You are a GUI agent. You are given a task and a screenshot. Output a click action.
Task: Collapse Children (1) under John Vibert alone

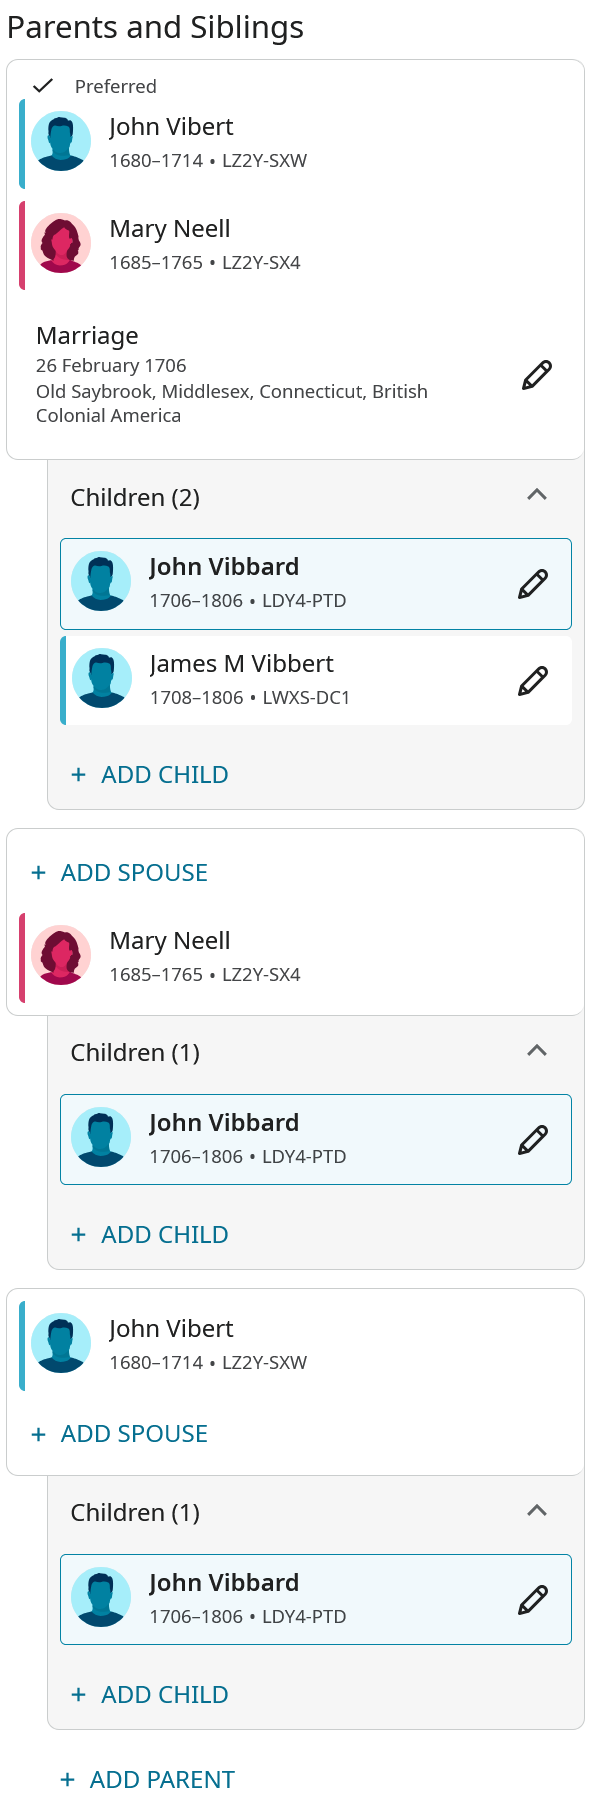[x=537, y=1510]
